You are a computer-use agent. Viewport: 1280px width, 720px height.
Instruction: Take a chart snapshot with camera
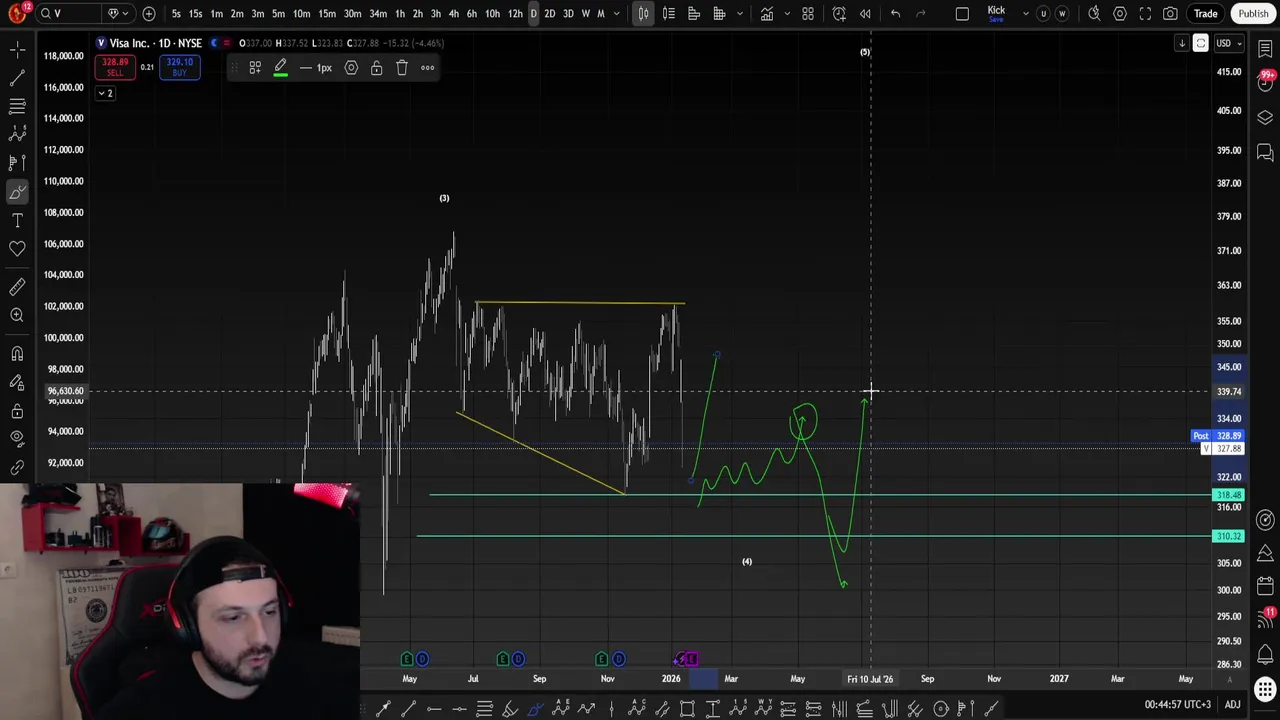click(1170, 14)
